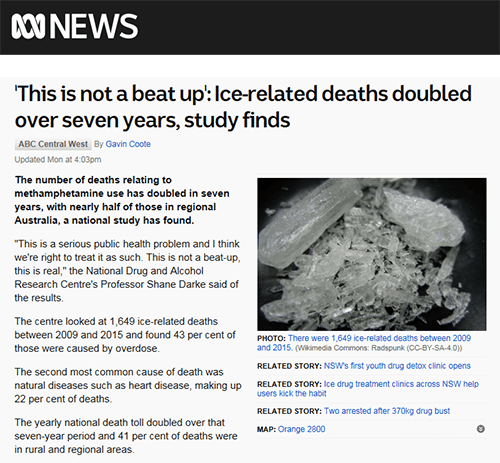
Task: Open NSW's first youth drug detox clinic story
Action: click(397, 366)
